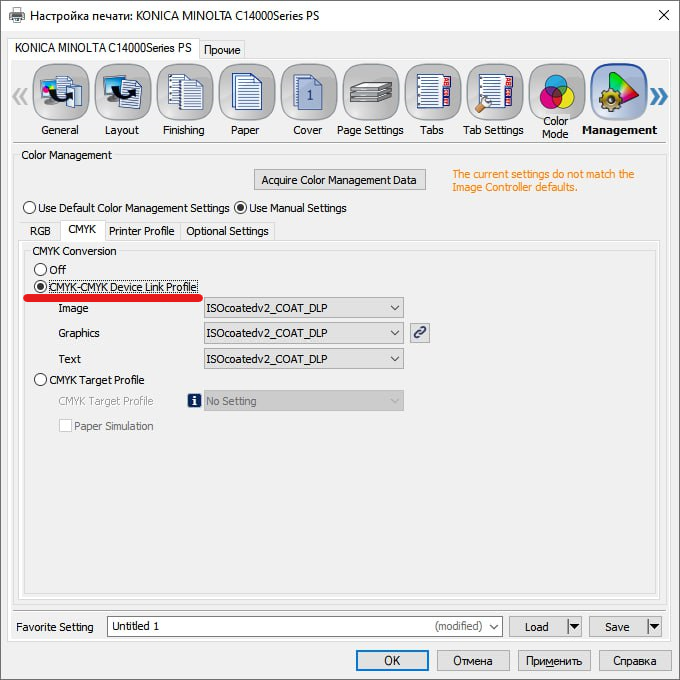Open the Page Settings icon
The image size is (680, 680).
371,92
